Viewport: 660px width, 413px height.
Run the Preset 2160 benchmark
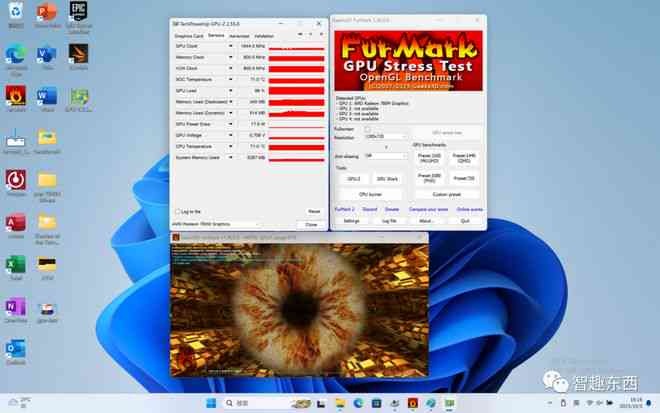pyautogui.click(x=430, y=158)
